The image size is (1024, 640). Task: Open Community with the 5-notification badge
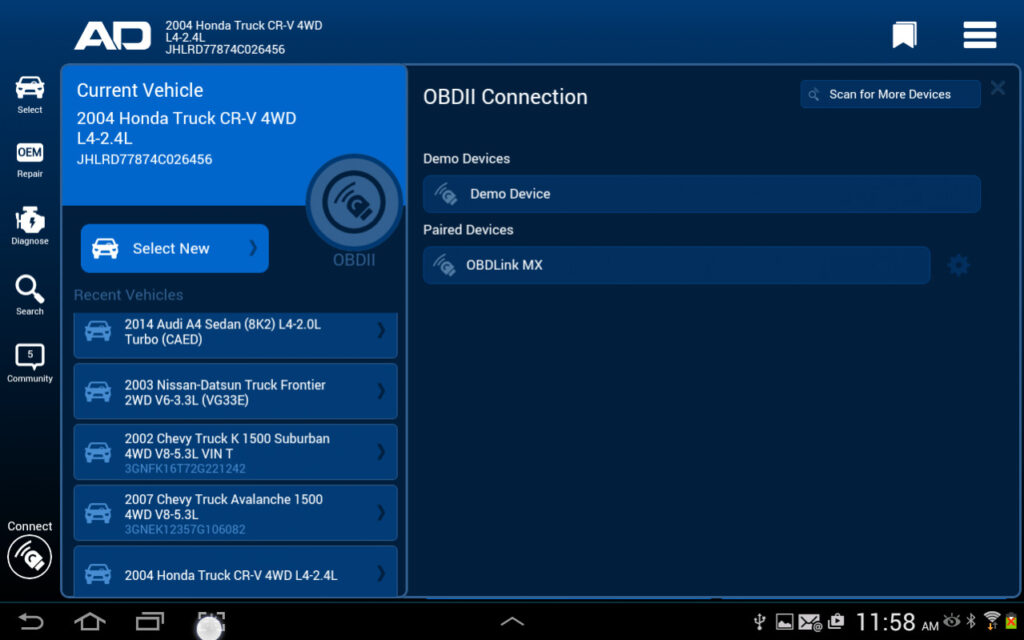[x=29, y=360]
